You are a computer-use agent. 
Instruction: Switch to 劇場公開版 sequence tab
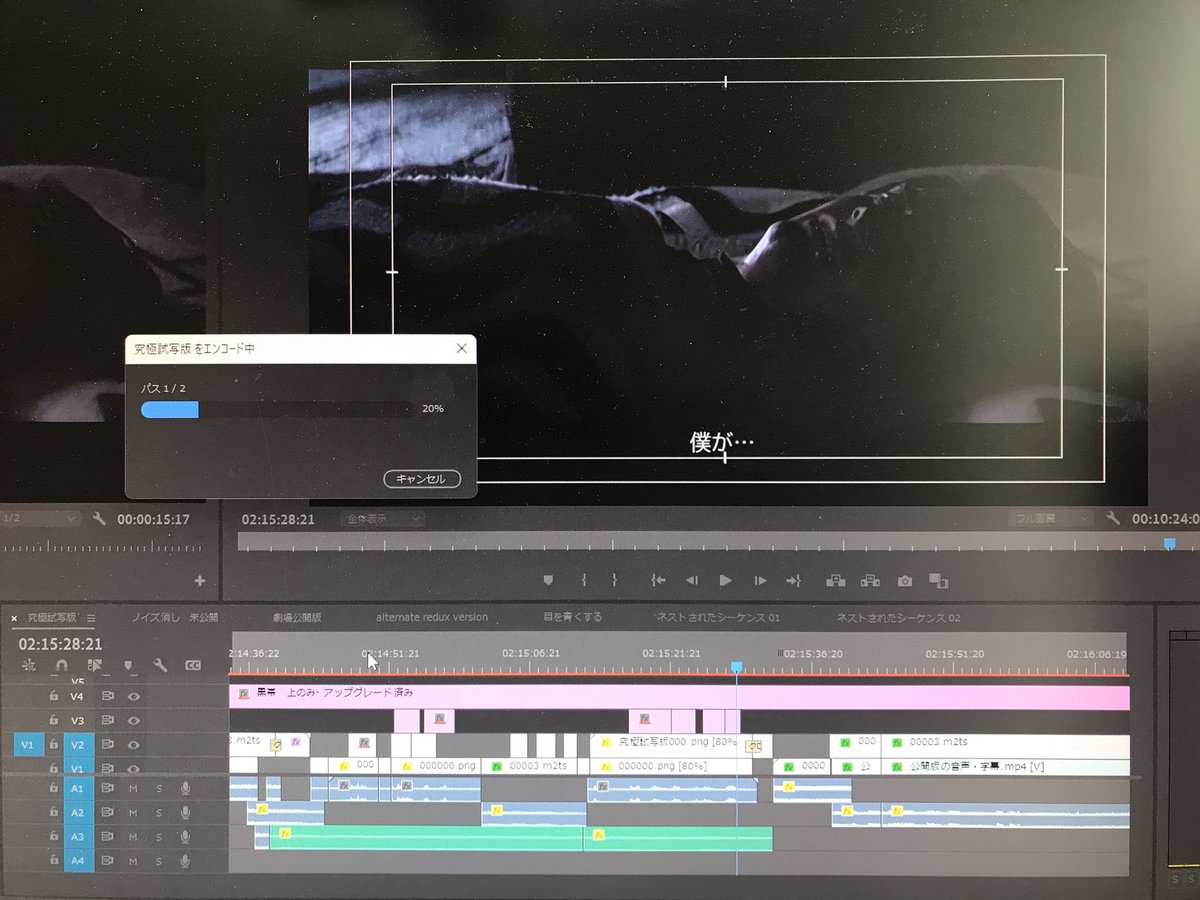coord(297,617)
